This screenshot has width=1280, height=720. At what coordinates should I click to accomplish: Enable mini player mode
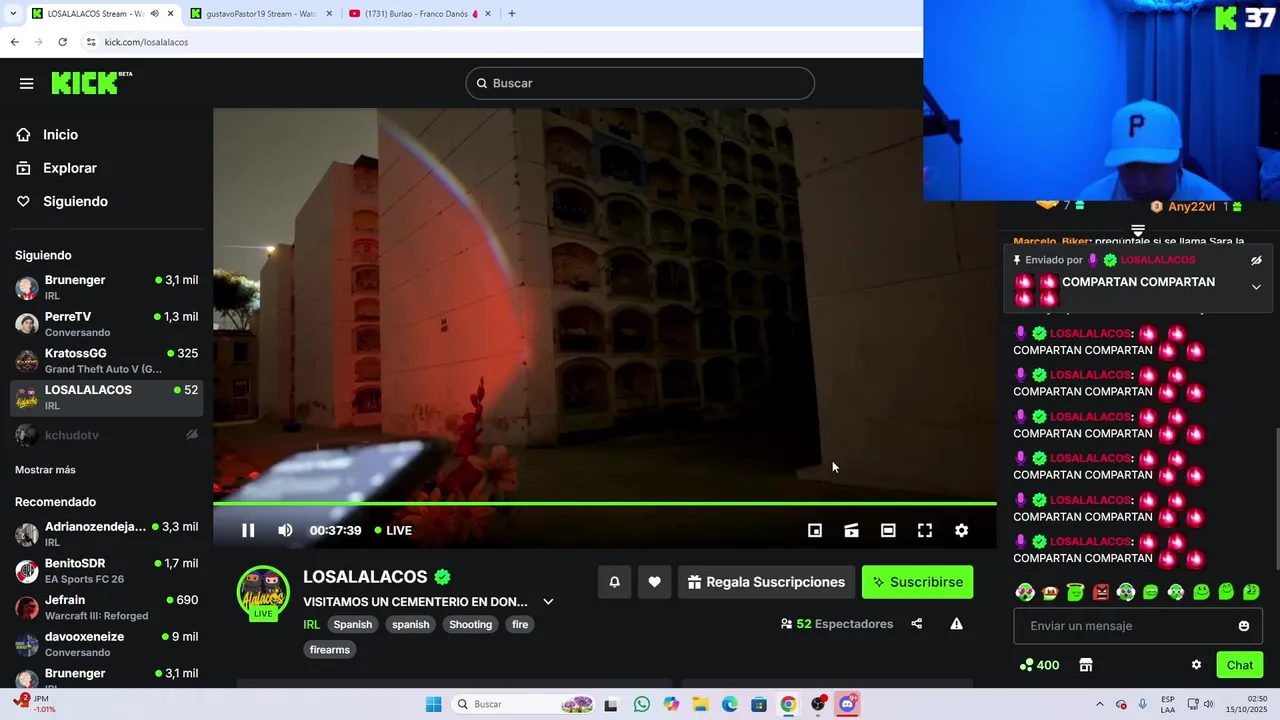[815, 531]
